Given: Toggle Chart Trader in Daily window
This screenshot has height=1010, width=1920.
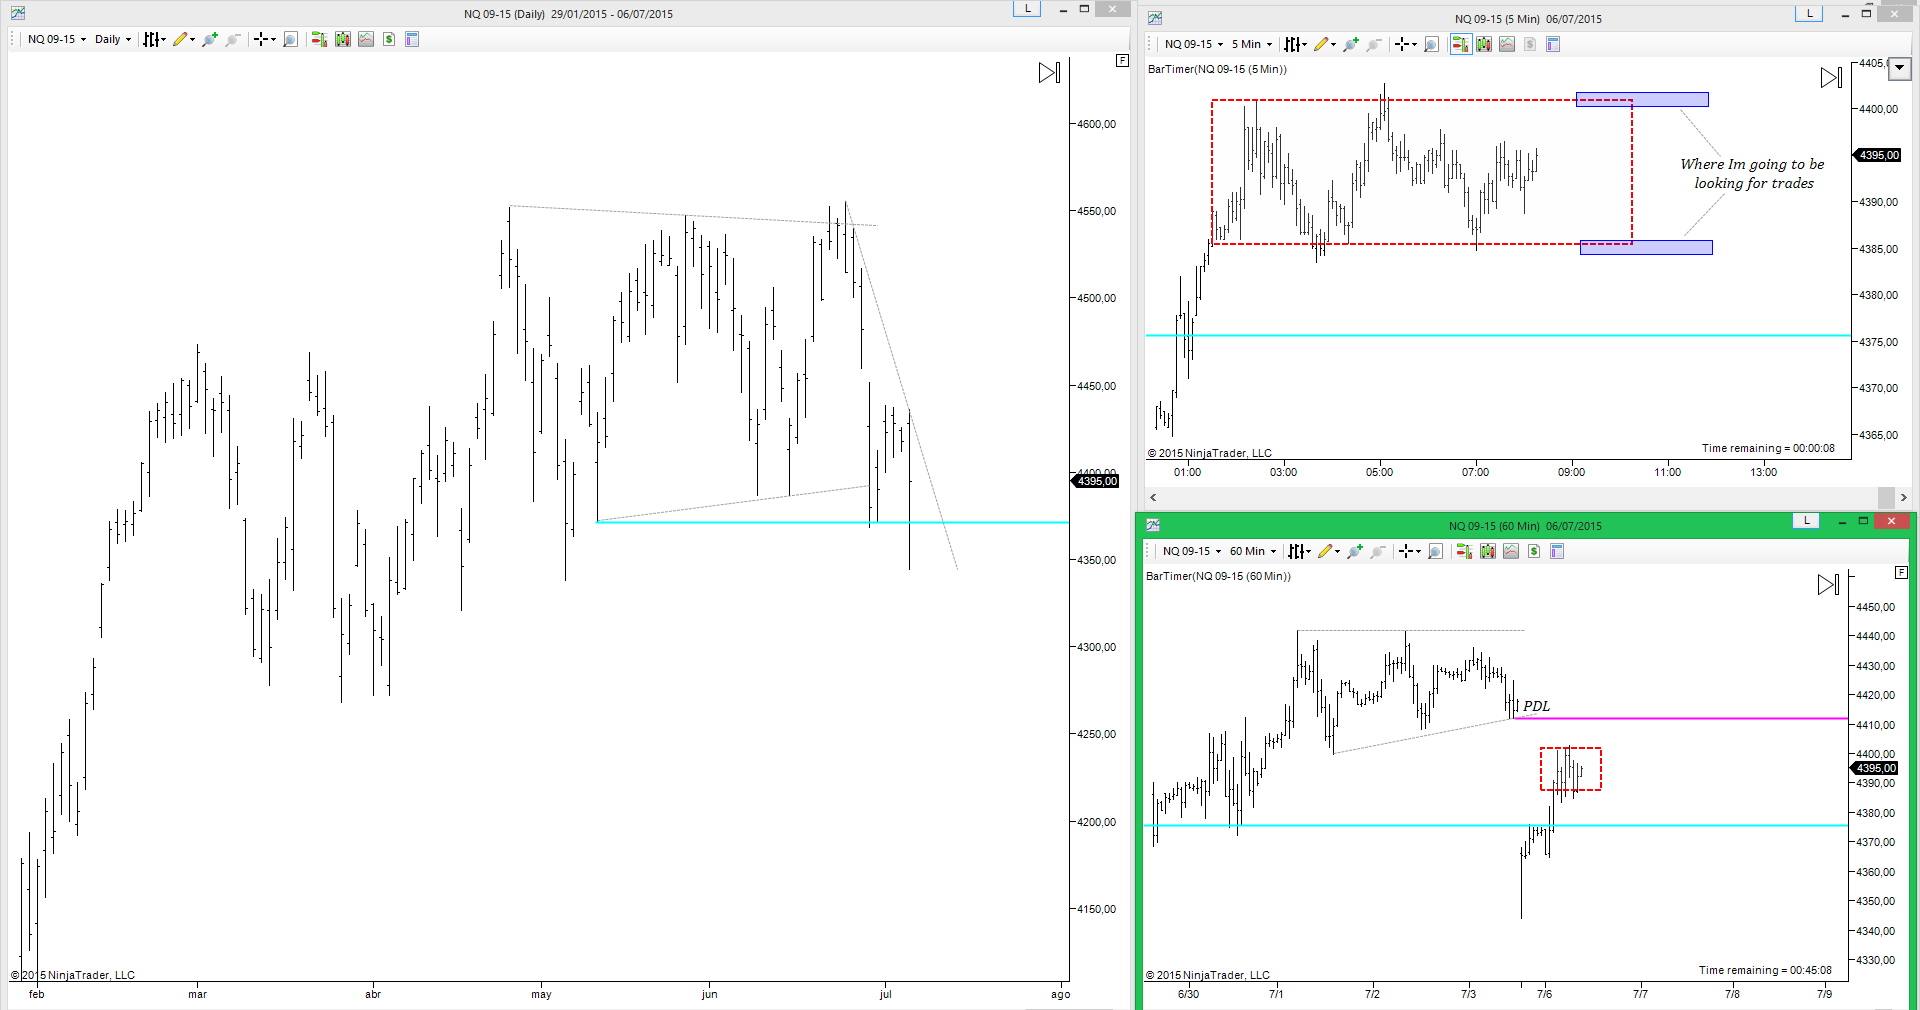Looking at the screenshot, I should (x=319, y=40).
